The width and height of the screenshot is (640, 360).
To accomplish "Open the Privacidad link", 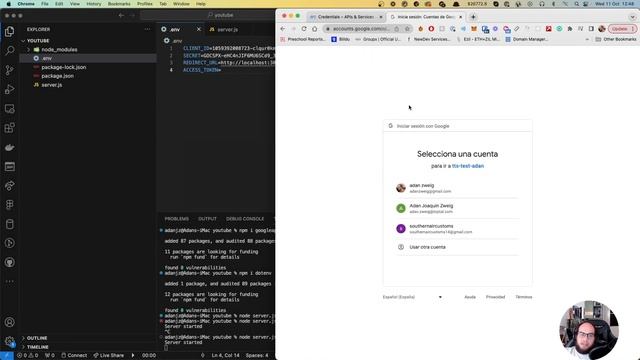I will pyautogui.click(x=495, y=297).
